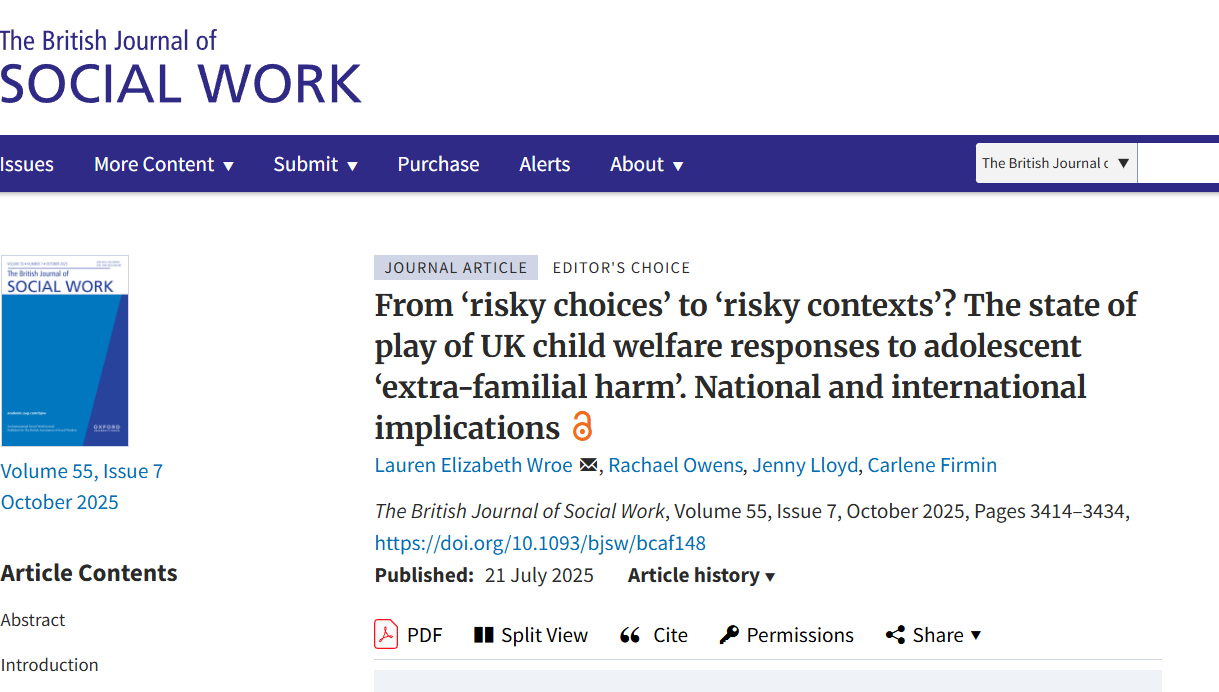Click the Share icon

click(x=895, y=635)
